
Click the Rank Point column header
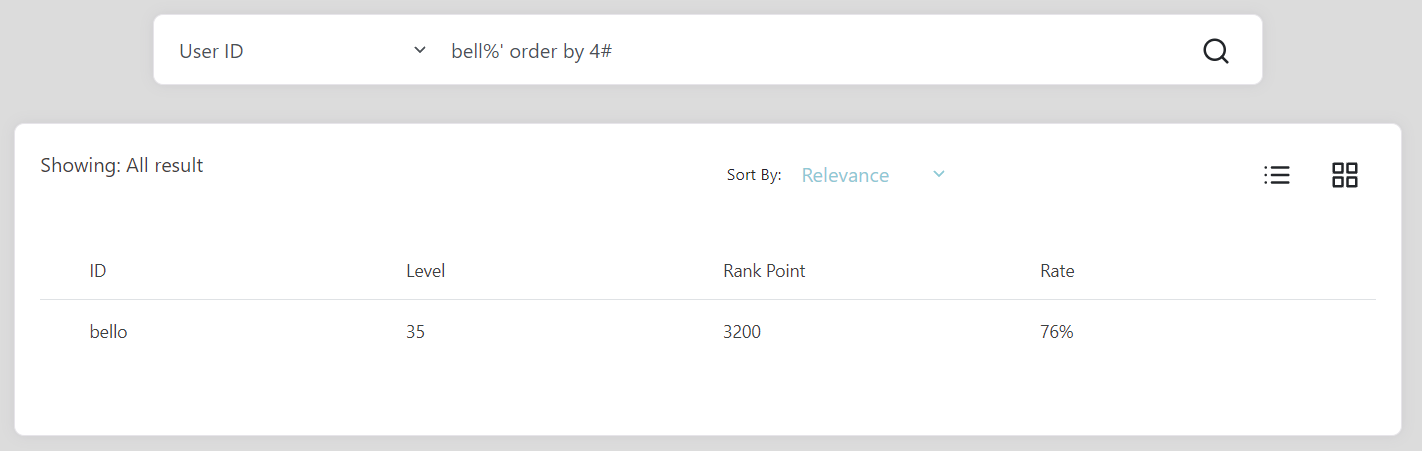click(x=764, y=271)
